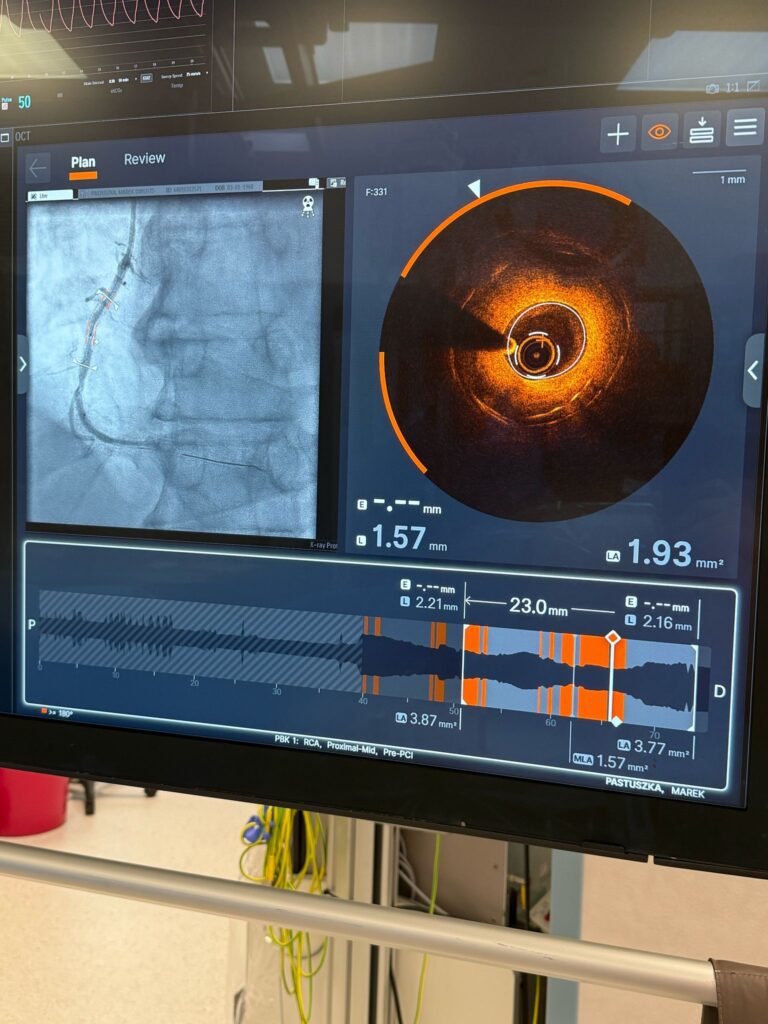Viewport: 768px width, 1024px height.
Task: Click the white triangle marker on OCT ring
Action: (474, 188)
